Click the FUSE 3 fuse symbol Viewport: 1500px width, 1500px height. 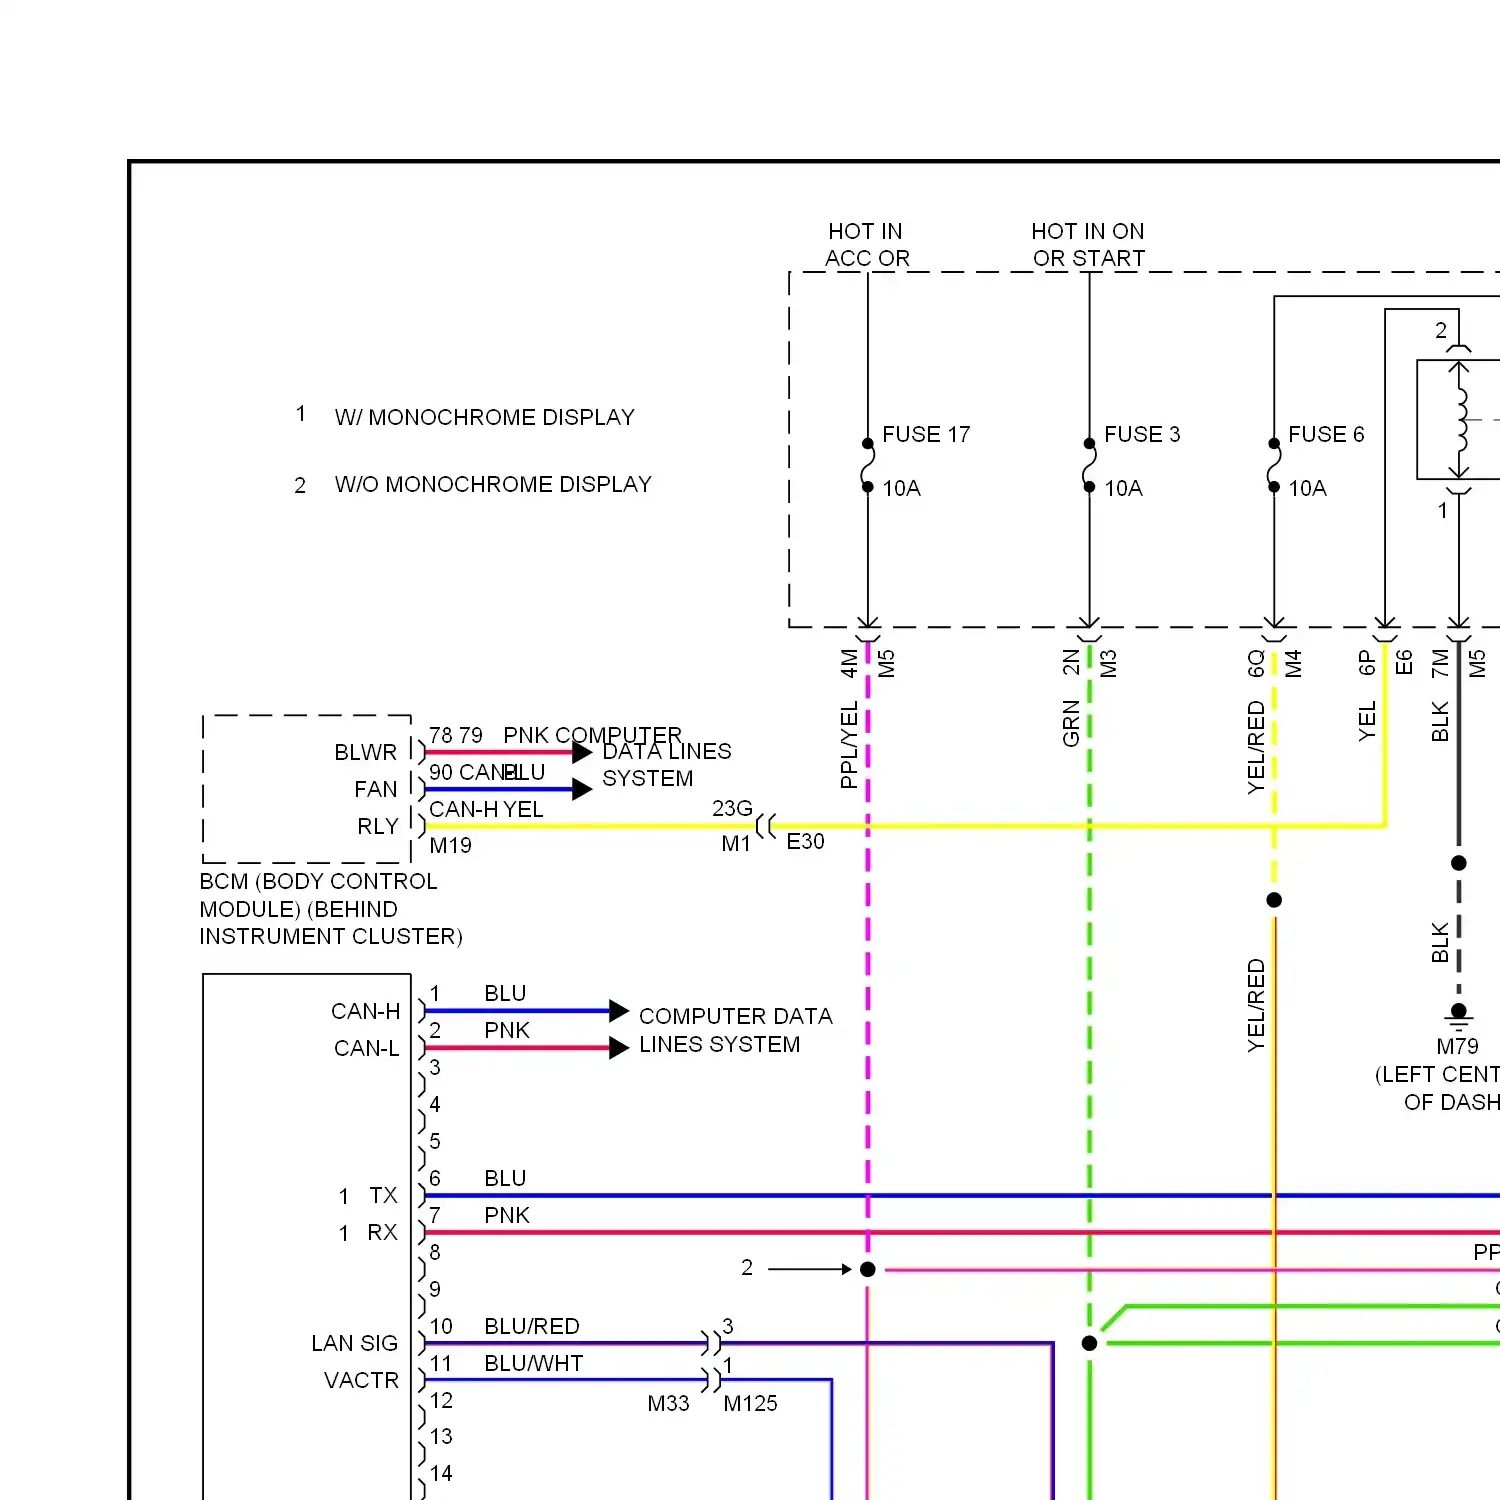1089,465
